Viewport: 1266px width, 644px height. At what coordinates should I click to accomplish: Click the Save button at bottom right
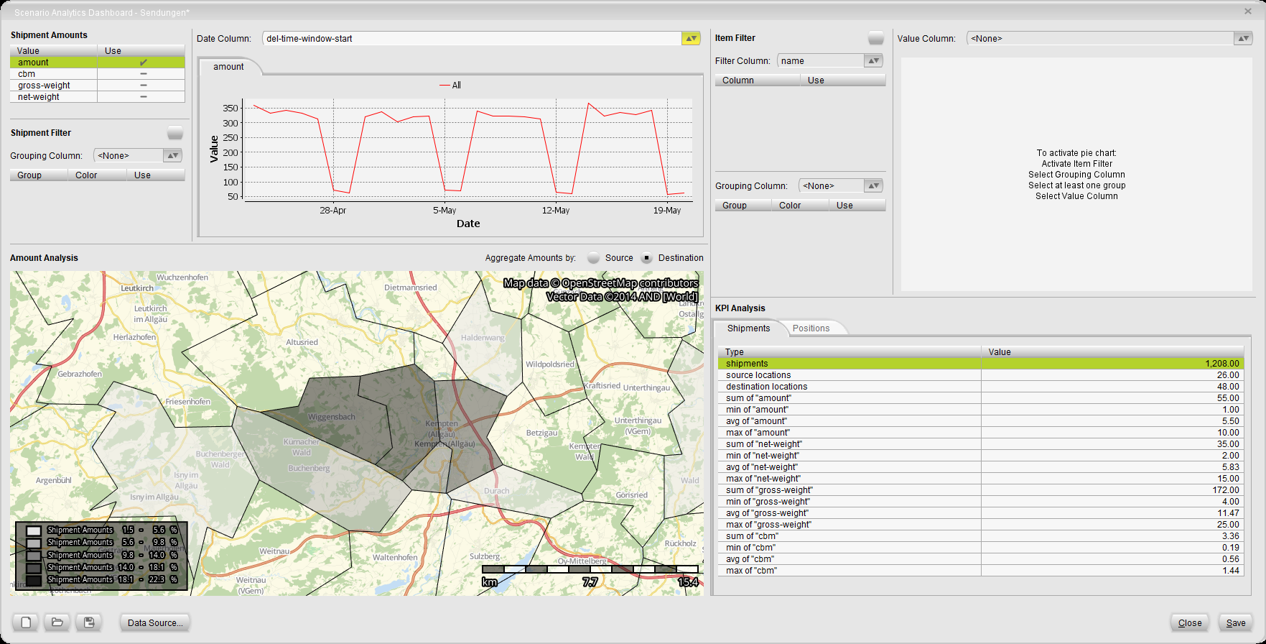pyautogui.click(x=1236, y=623)
